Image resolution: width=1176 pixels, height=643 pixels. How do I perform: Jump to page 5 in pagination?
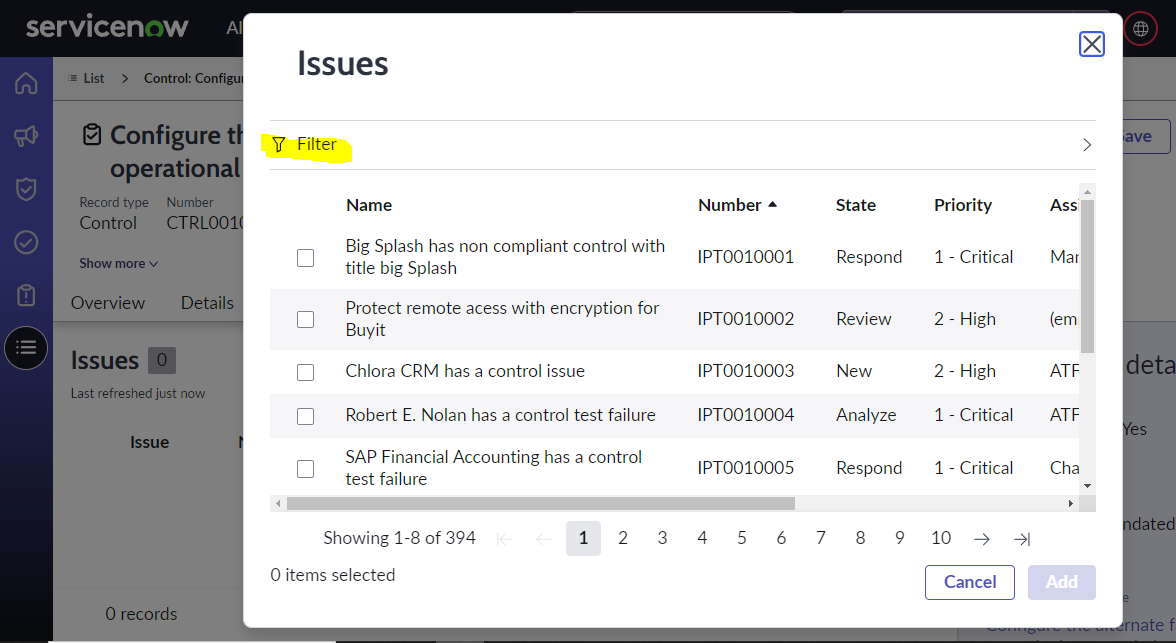pos(741,538)
